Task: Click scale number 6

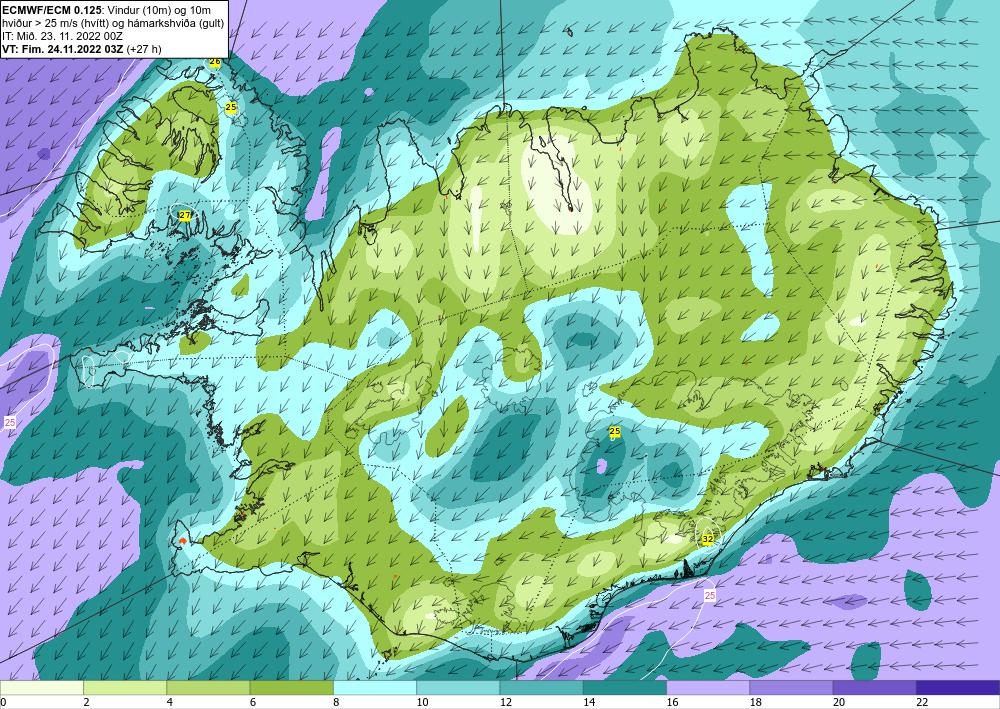Action: [x=253, y=702]
